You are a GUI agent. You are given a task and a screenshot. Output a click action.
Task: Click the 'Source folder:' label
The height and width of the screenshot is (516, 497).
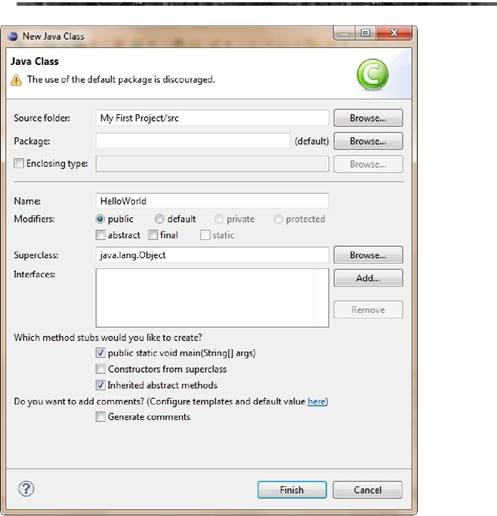point(42,118)
